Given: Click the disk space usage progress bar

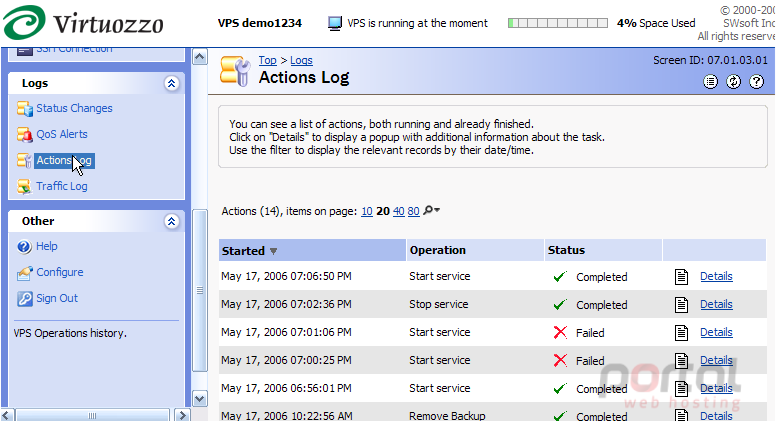Looking at the screenshot, I should [x=558, y=23].
